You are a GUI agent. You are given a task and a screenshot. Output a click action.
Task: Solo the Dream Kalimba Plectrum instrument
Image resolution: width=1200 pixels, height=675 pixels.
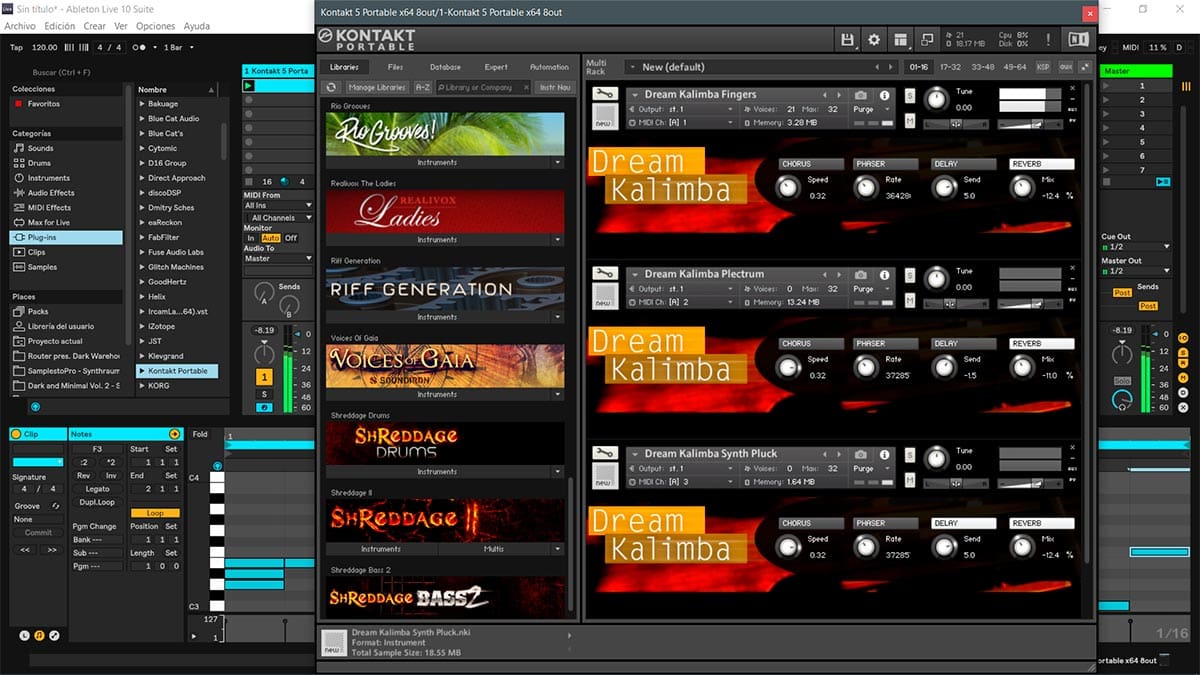tap(910, 276)
